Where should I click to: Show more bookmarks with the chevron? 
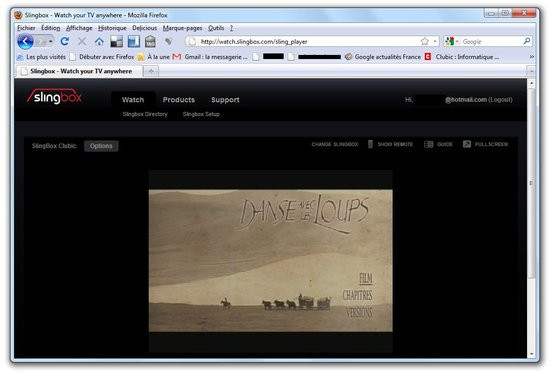pos(532,57)
